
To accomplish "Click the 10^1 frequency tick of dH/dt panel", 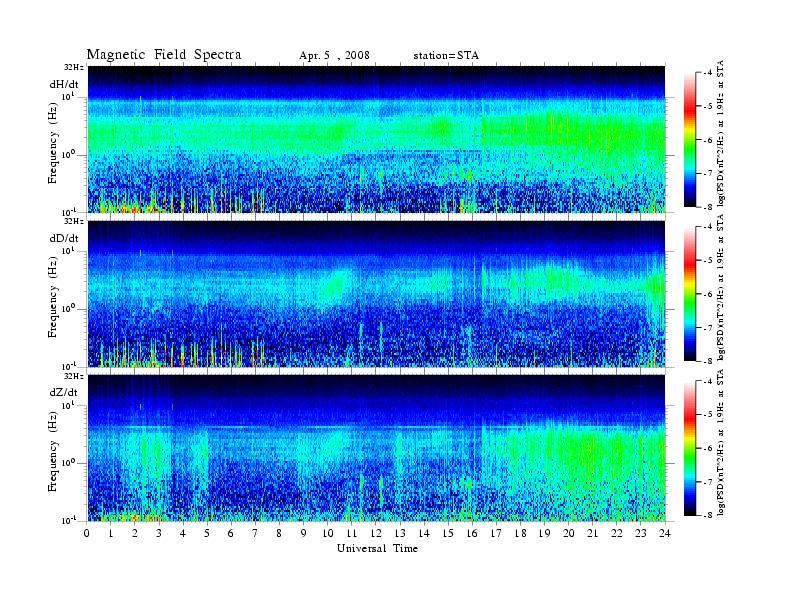I will coord(68,96).
